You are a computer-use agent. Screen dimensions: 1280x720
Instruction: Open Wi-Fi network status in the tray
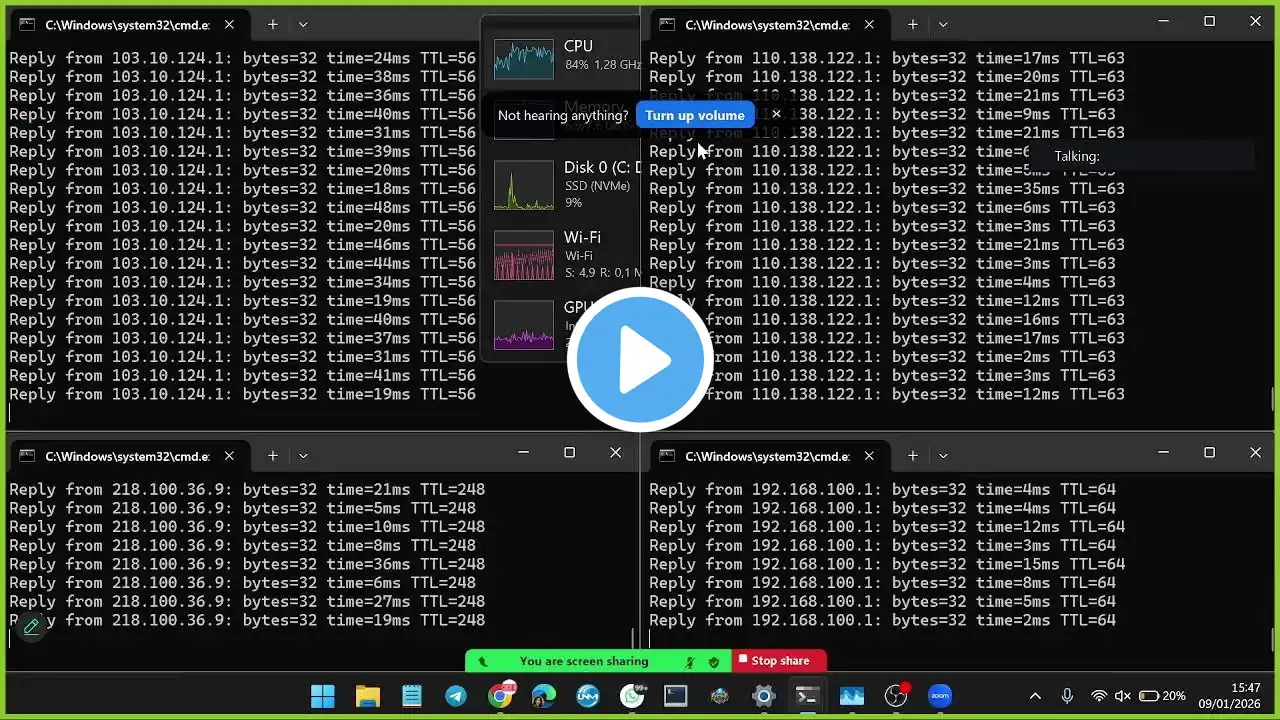point(1099,696)
